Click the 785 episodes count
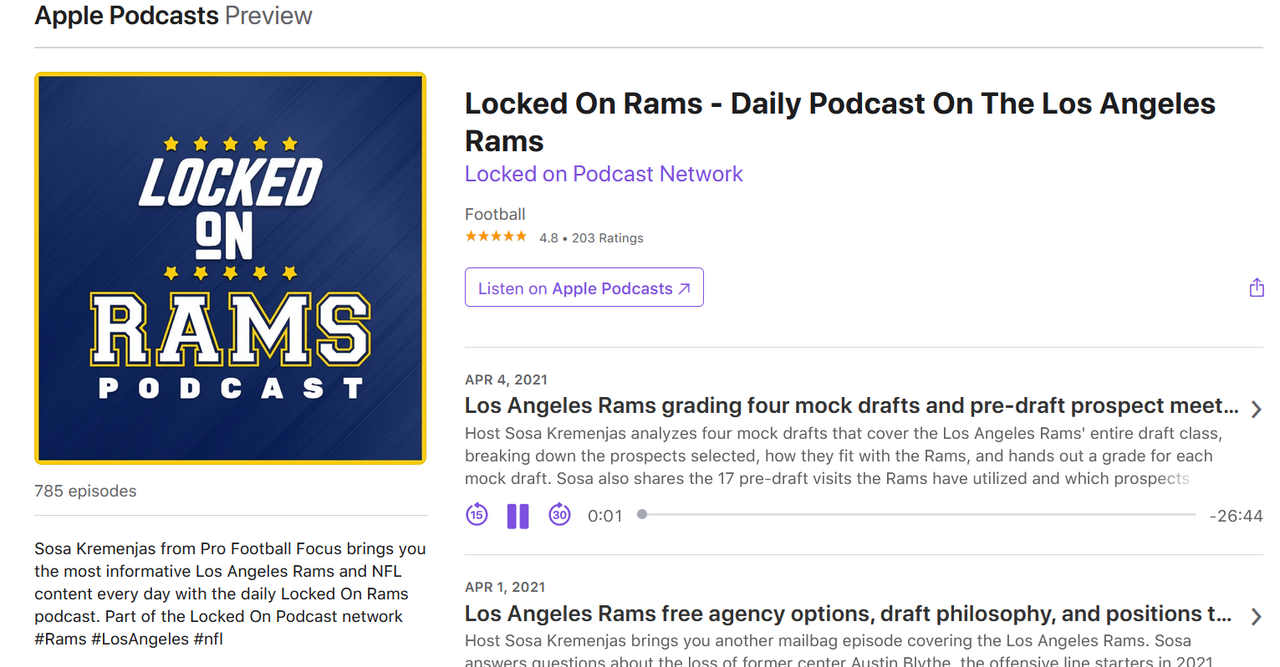Image resolution: width=1280 pixels, height=667 pixels. click(x=85, y=491)
